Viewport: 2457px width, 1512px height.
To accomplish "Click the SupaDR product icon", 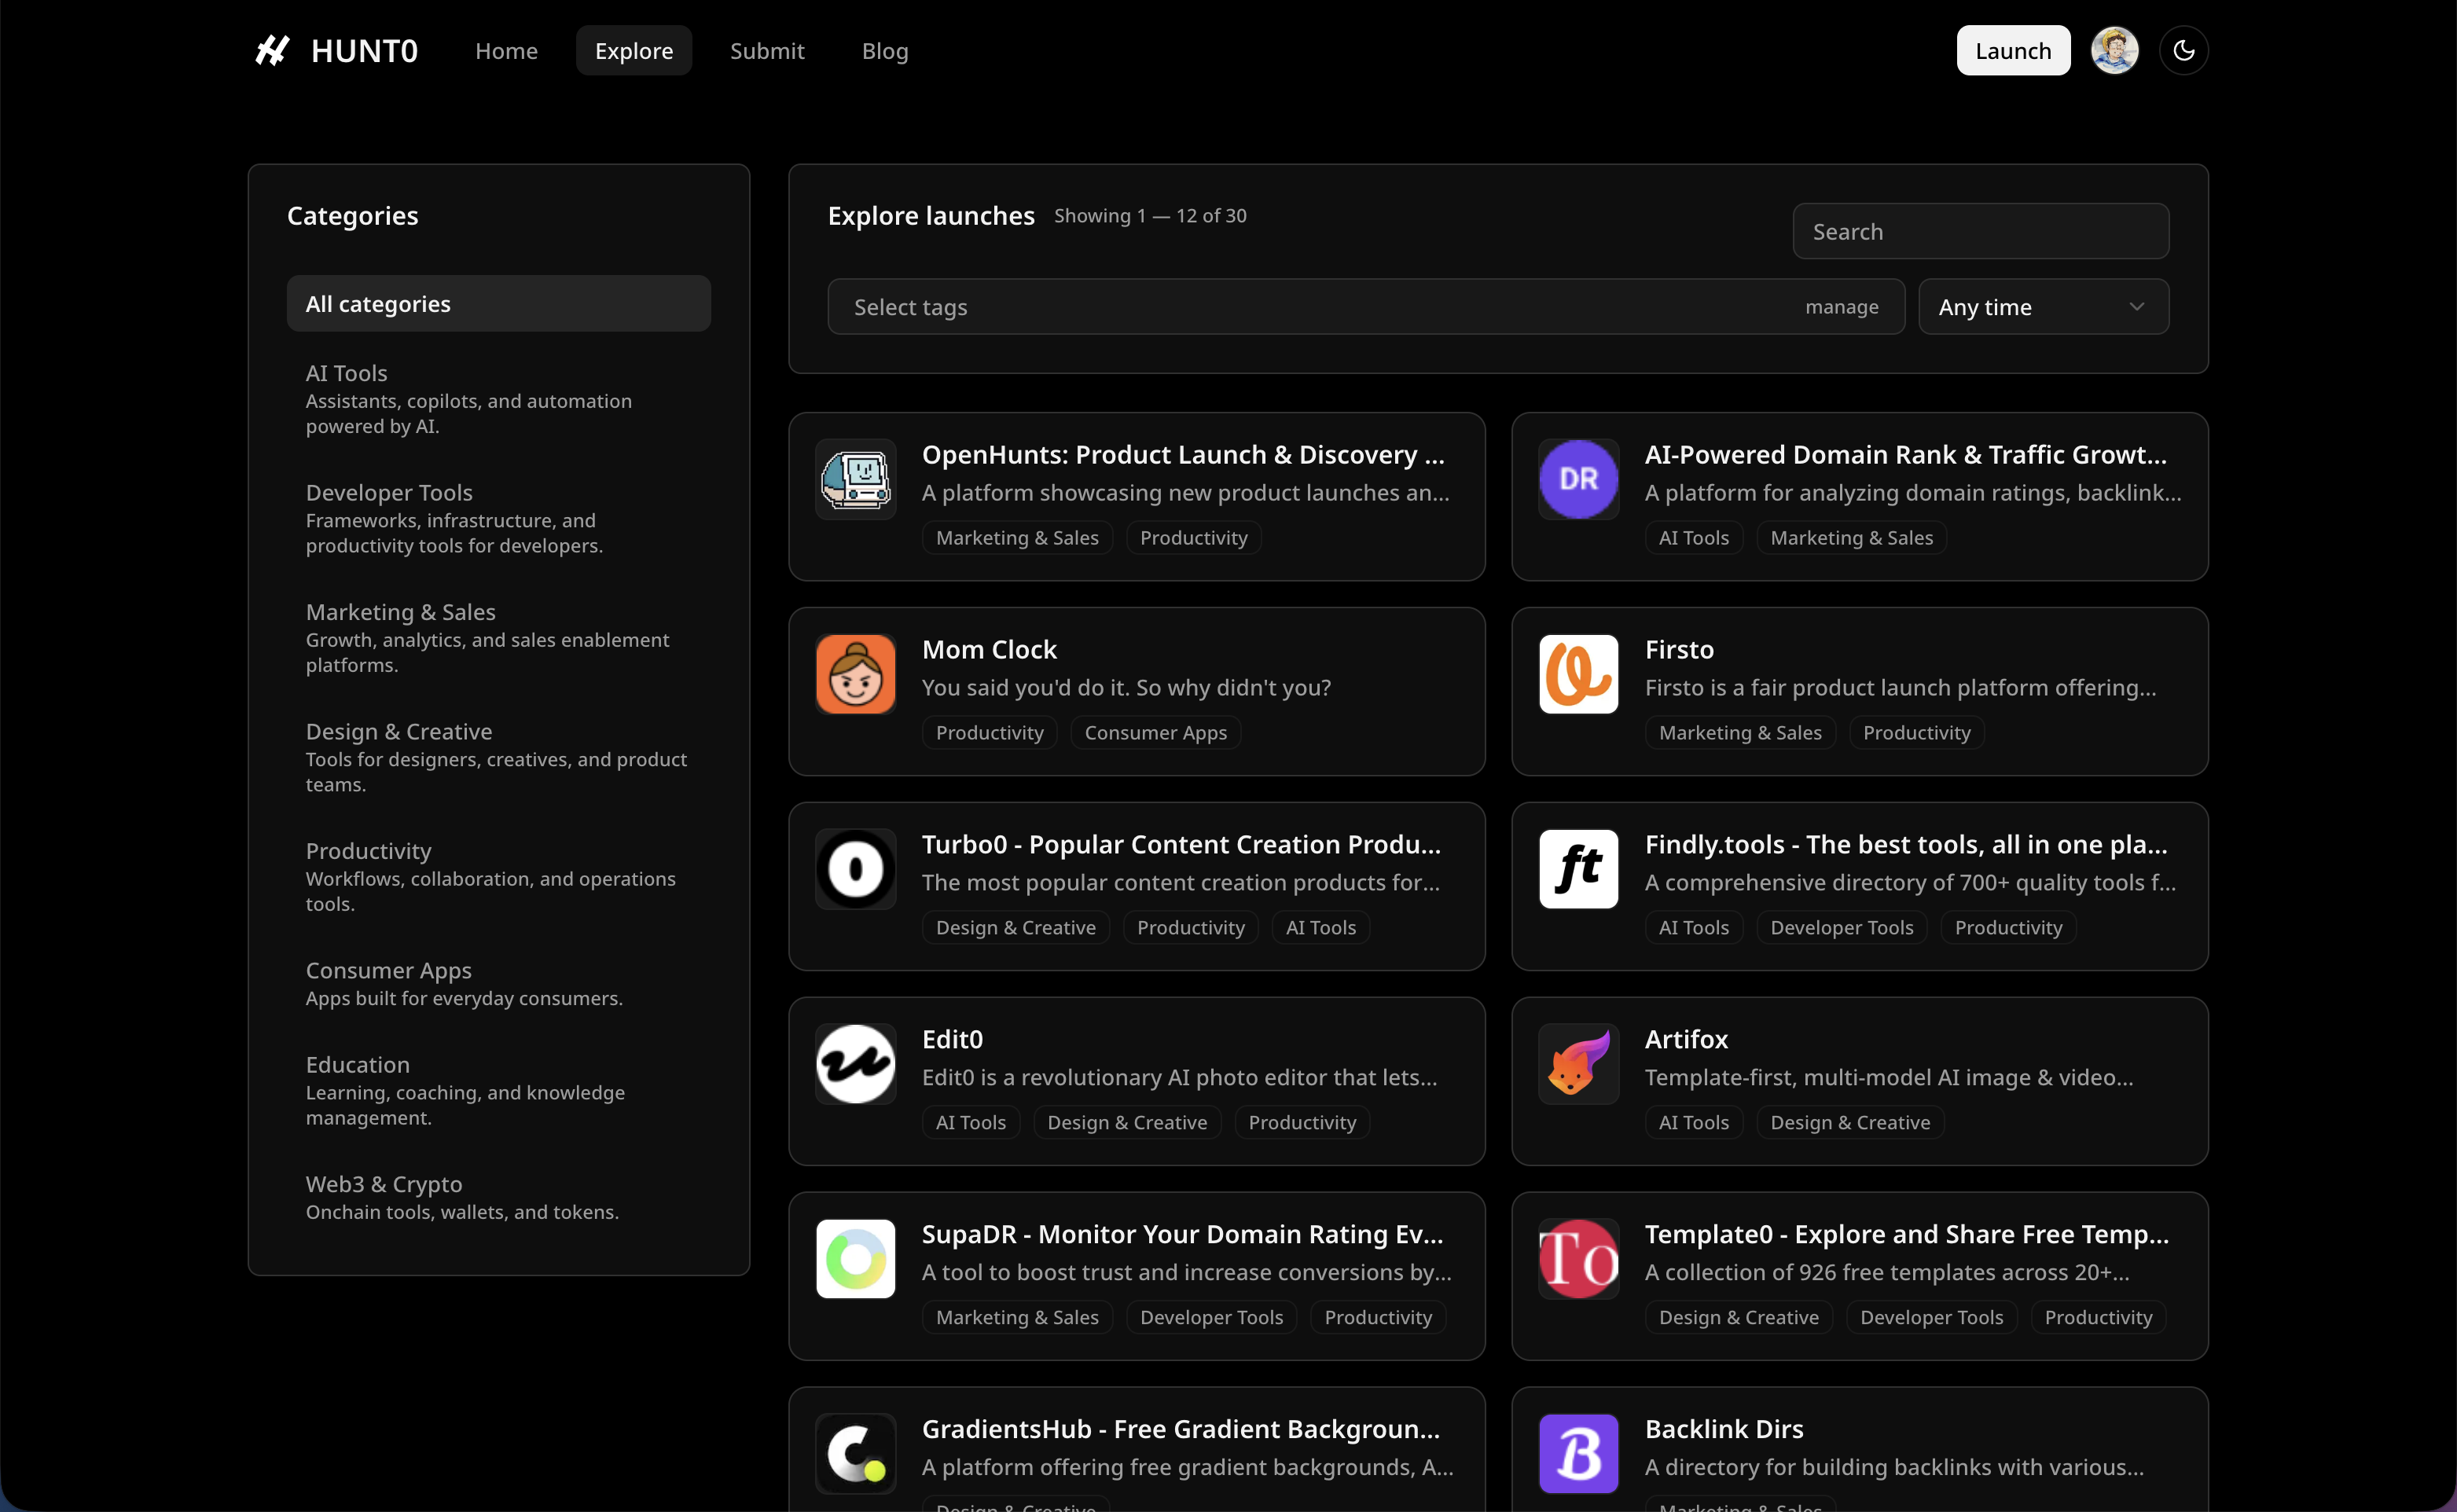I will point(855,1259).
